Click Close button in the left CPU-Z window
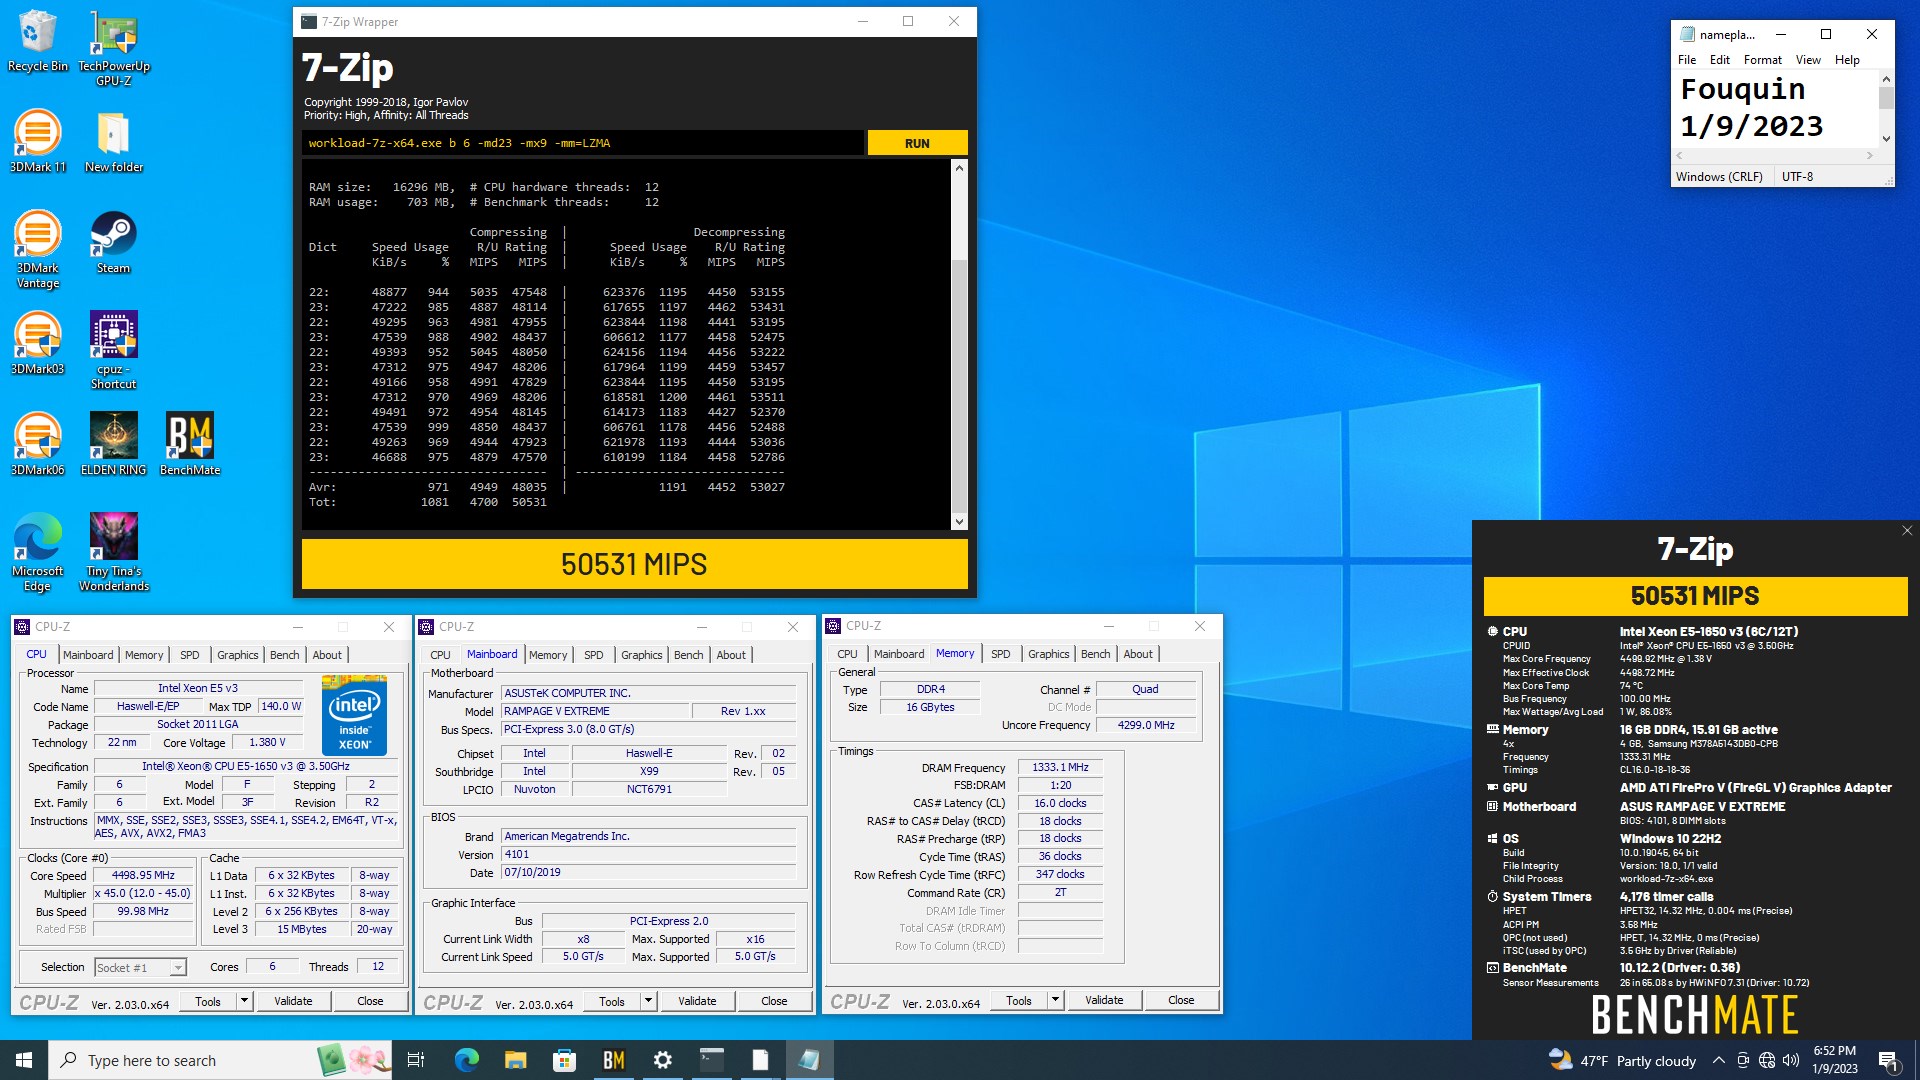 (x=370, y=1001)
